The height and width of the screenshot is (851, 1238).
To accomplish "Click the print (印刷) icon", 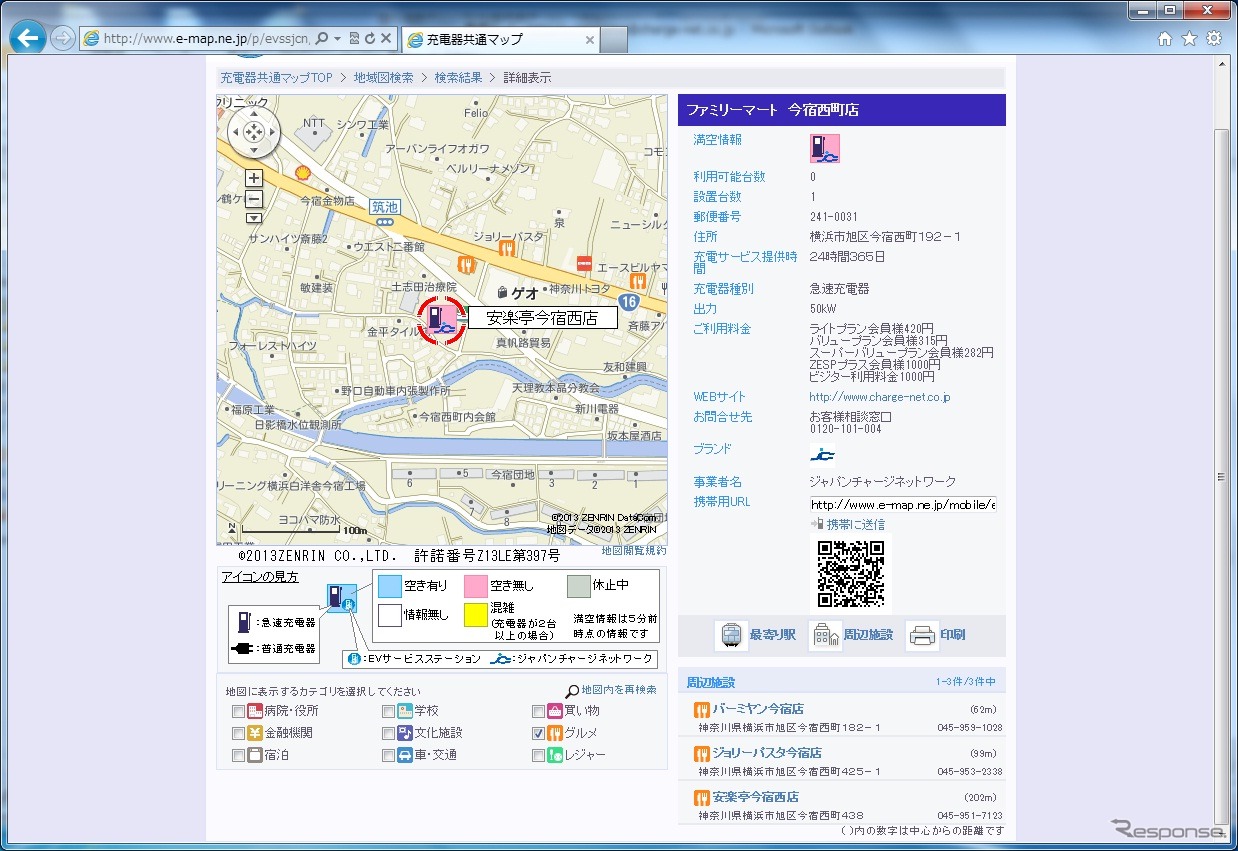I will (x=922, y=636).
